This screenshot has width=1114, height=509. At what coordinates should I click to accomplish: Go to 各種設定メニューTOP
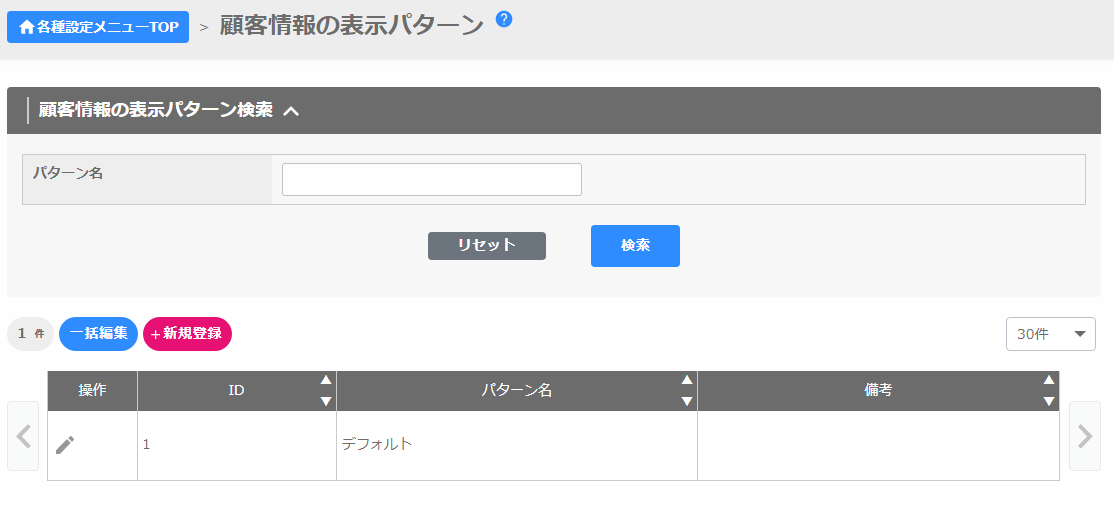(x=98, y=27)
